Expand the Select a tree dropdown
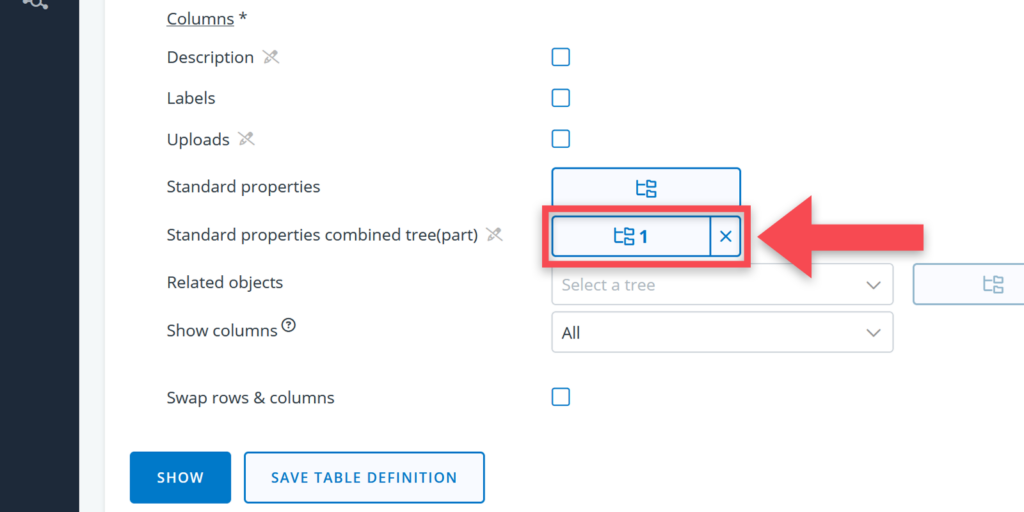The height and width of the screenshot is (512, 1024). click(721, 285)
